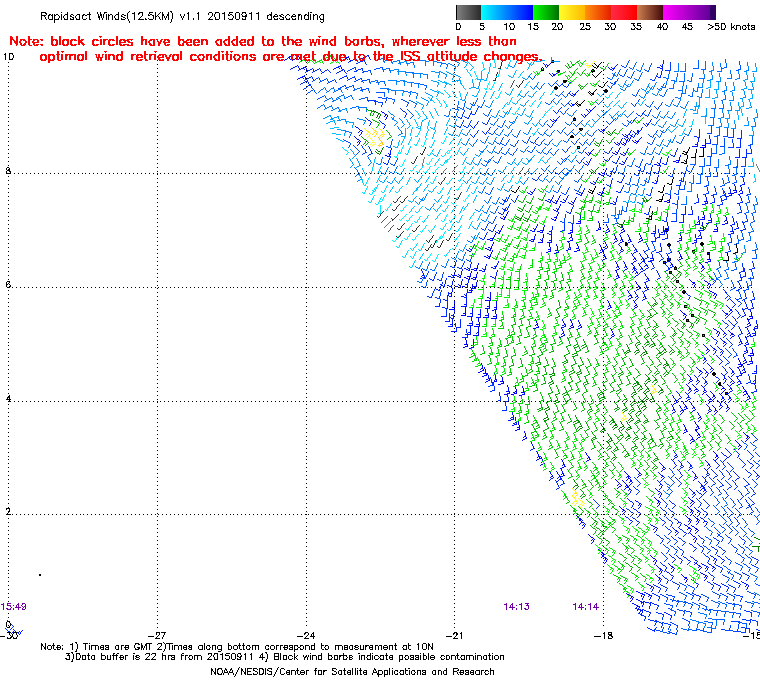The image size is (760, 688).
Task: Click the red 'Note: black circles' warning line
Action: pos(263,41)
